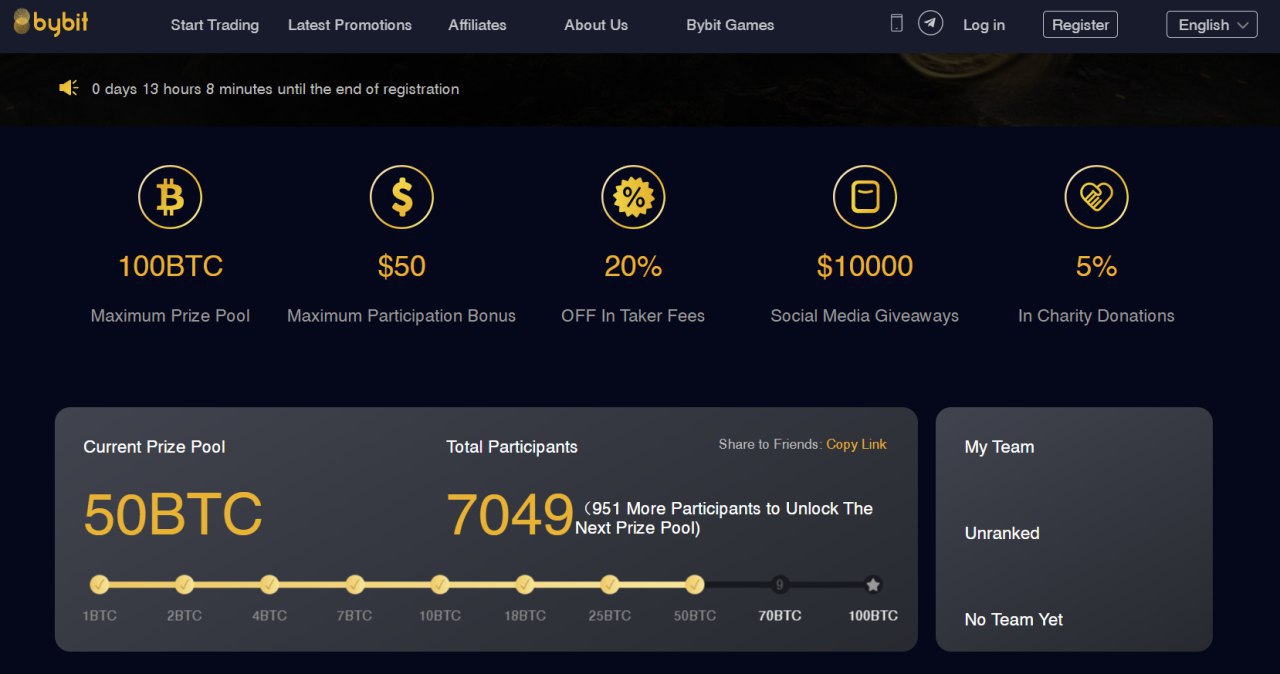Open Bybit Games menu
The width and height of the screenshot is (1280, 674).
[x=730, y=25]
